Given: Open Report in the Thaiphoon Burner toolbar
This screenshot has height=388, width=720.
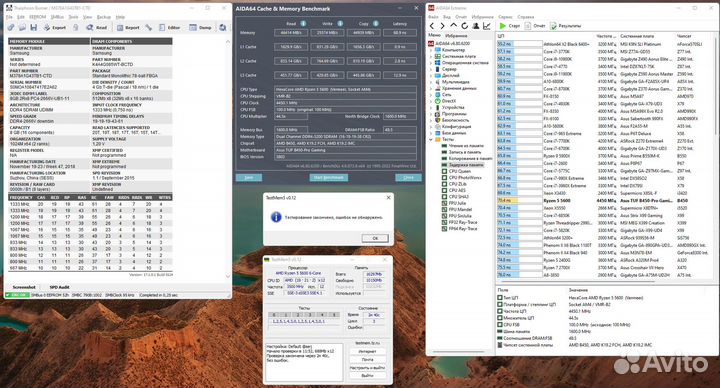Looking at the screenshot, I should [x=128, y=28].
